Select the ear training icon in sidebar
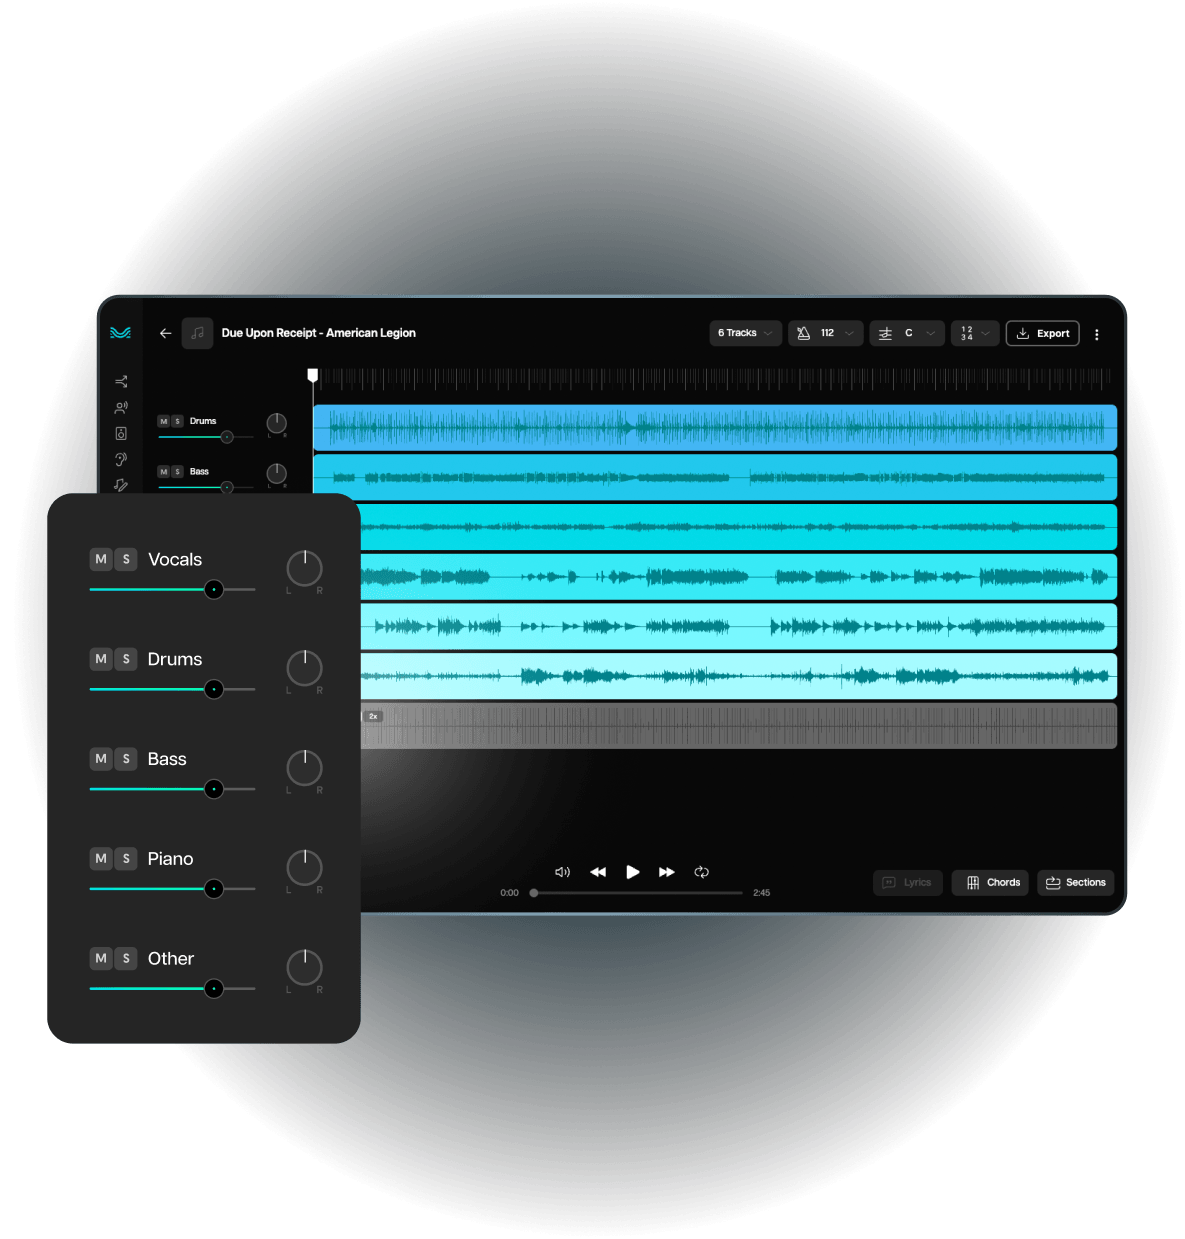This screenshot has width=1185, height=1239. tap(121, 460)
